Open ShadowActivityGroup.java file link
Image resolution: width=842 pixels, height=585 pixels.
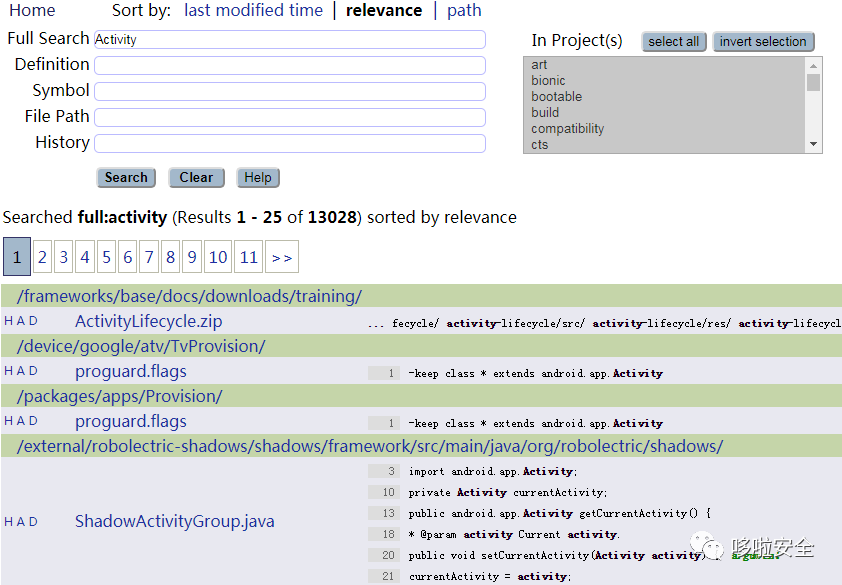tap(175, 521)
